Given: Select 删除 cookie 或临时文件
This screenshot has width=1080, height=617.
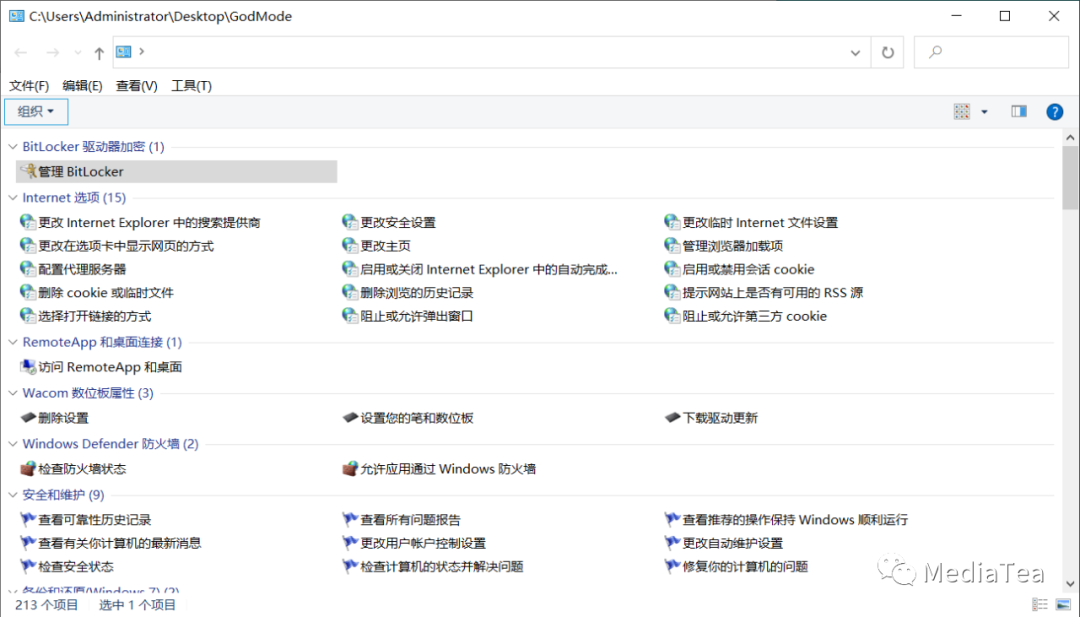Looking at the screenshot, I should (x=106, y=292).
